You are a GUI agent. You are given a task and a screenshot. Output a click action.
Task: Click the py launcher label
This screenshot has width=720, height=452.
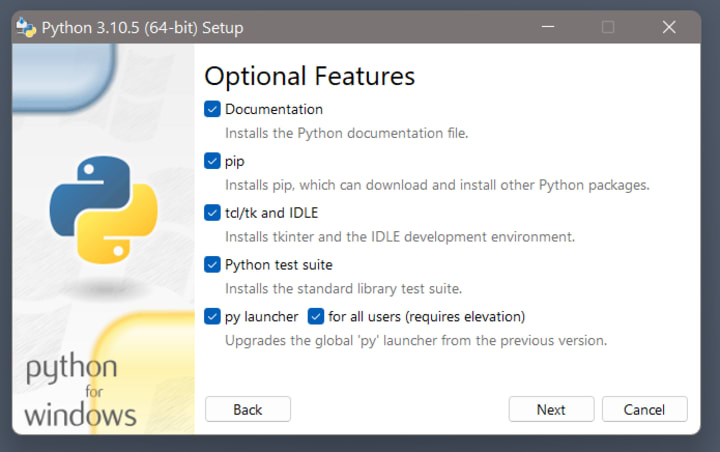(x=261, y=317)
